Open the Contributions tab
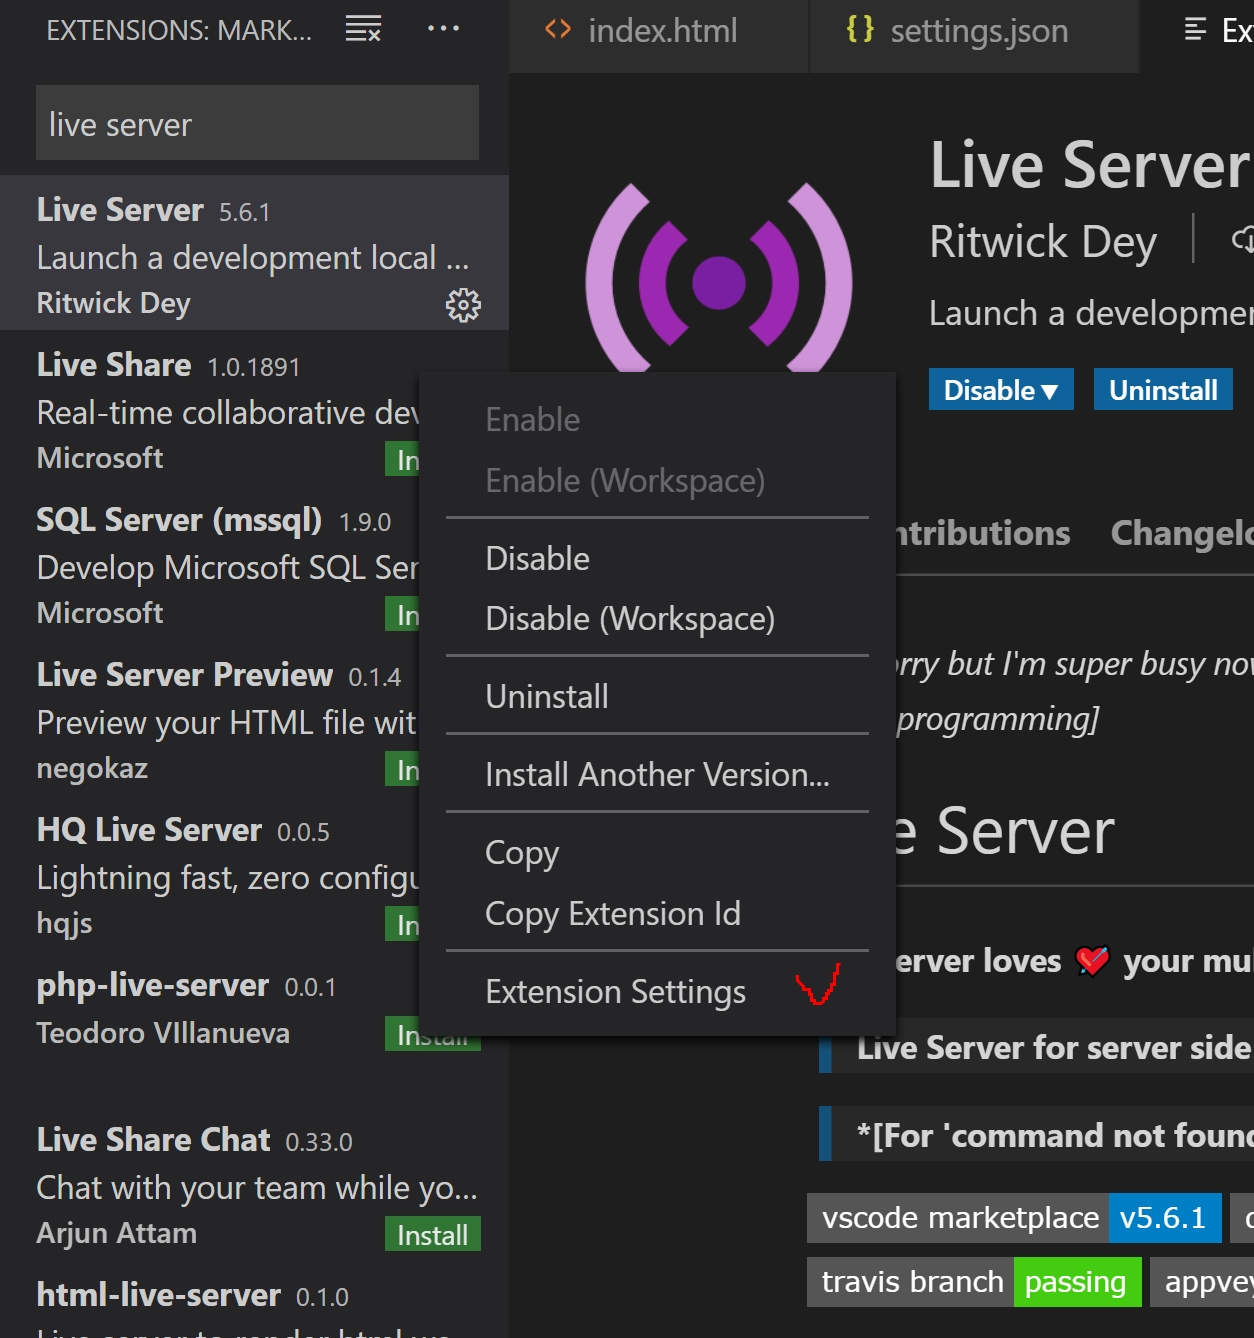The height and width of the screenshot is (1338, 1254). click(983, 533)
